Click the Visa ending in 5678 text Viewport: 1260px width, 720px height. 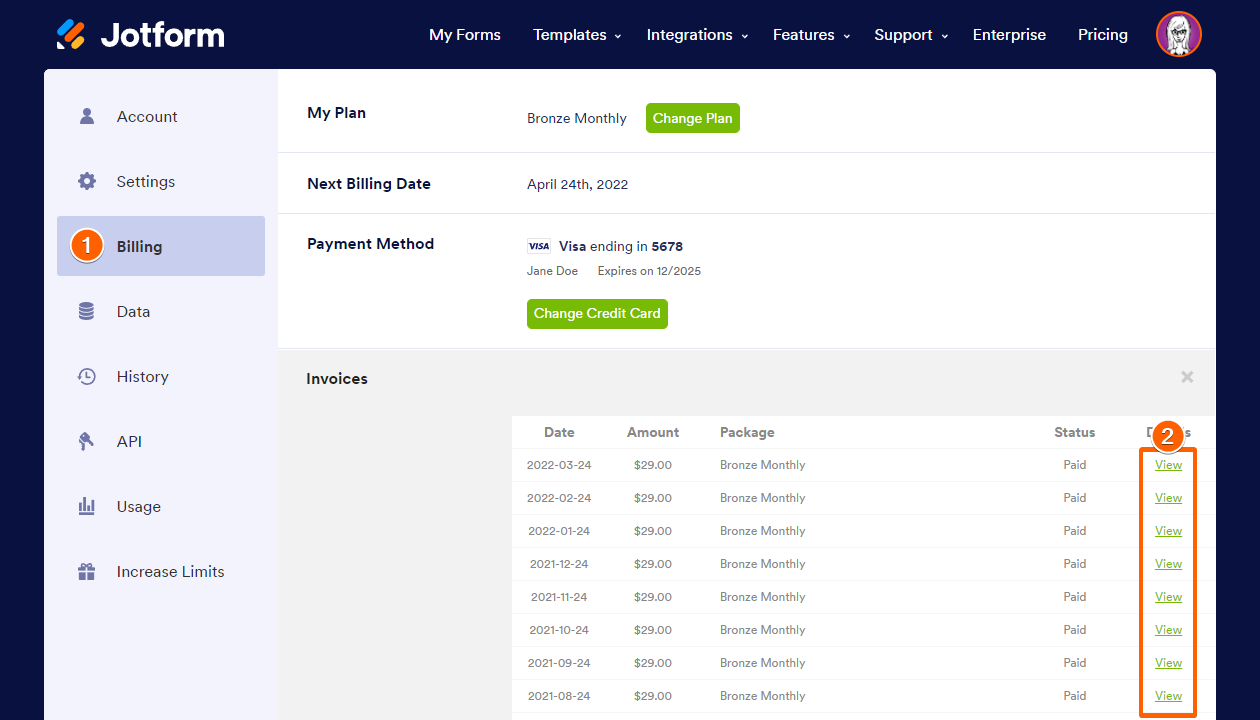[621, 246]
